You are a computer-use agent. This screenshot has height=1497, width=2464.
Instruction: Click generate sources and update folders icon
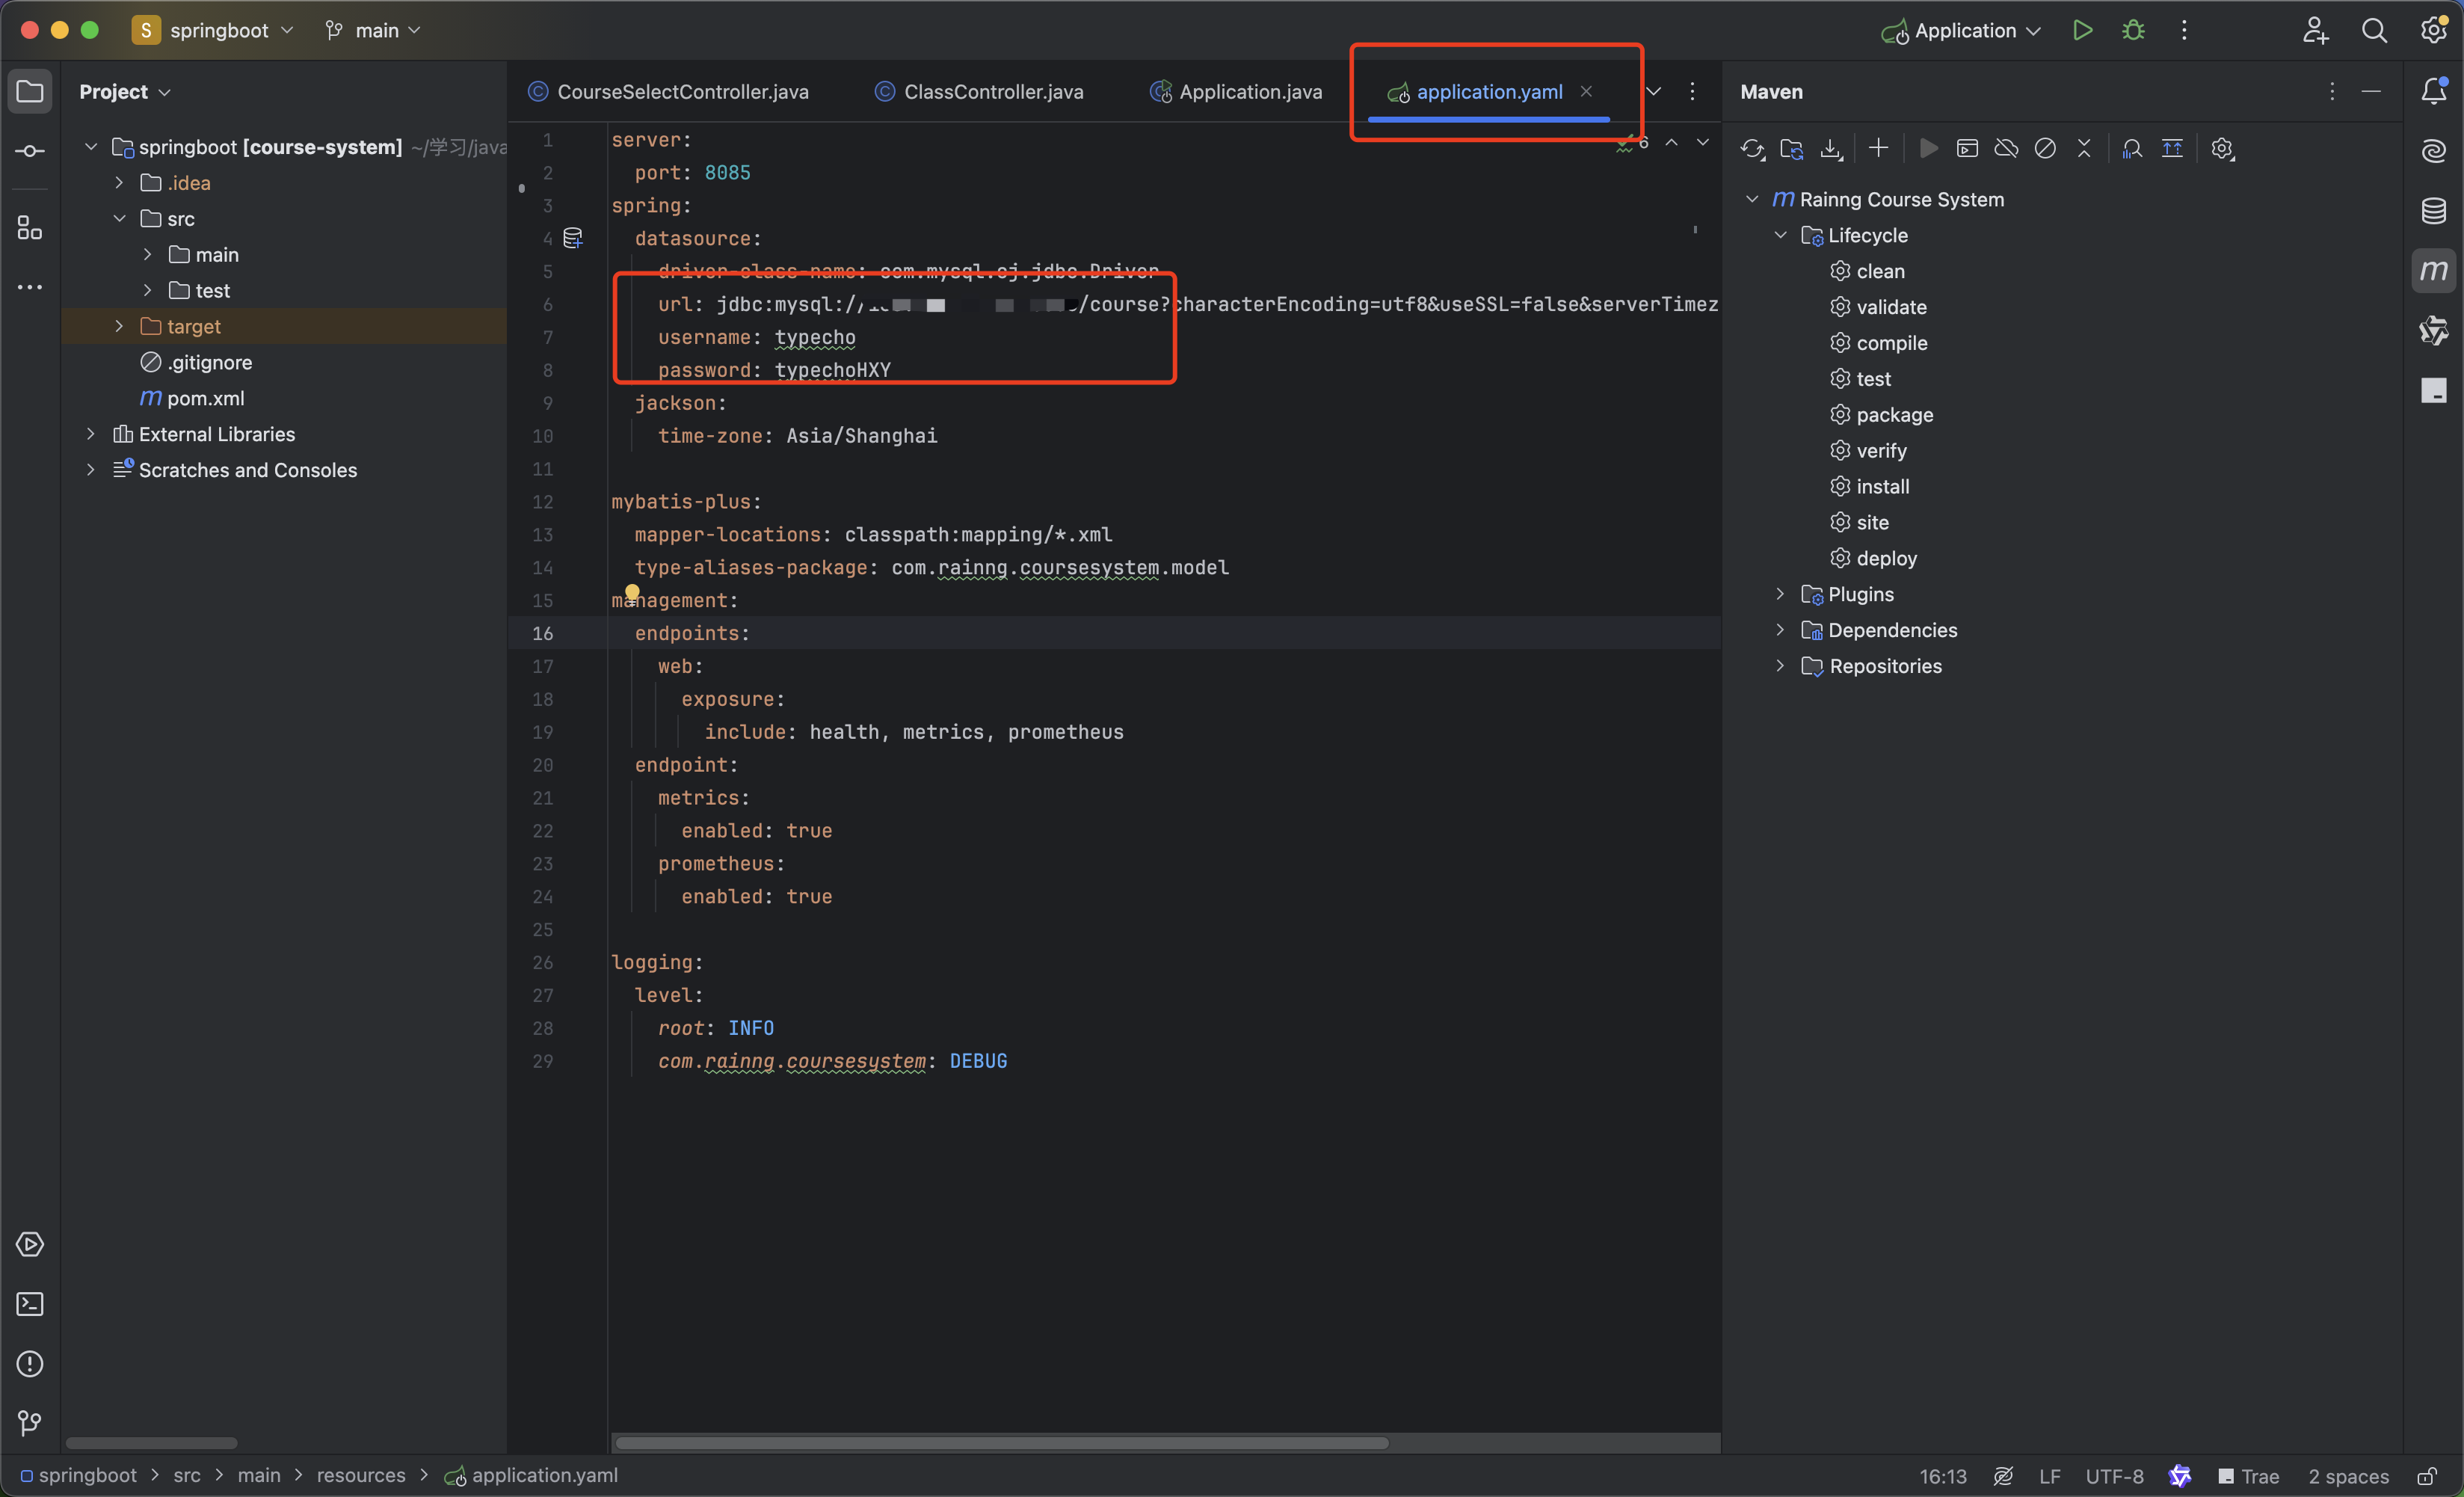1791,149
